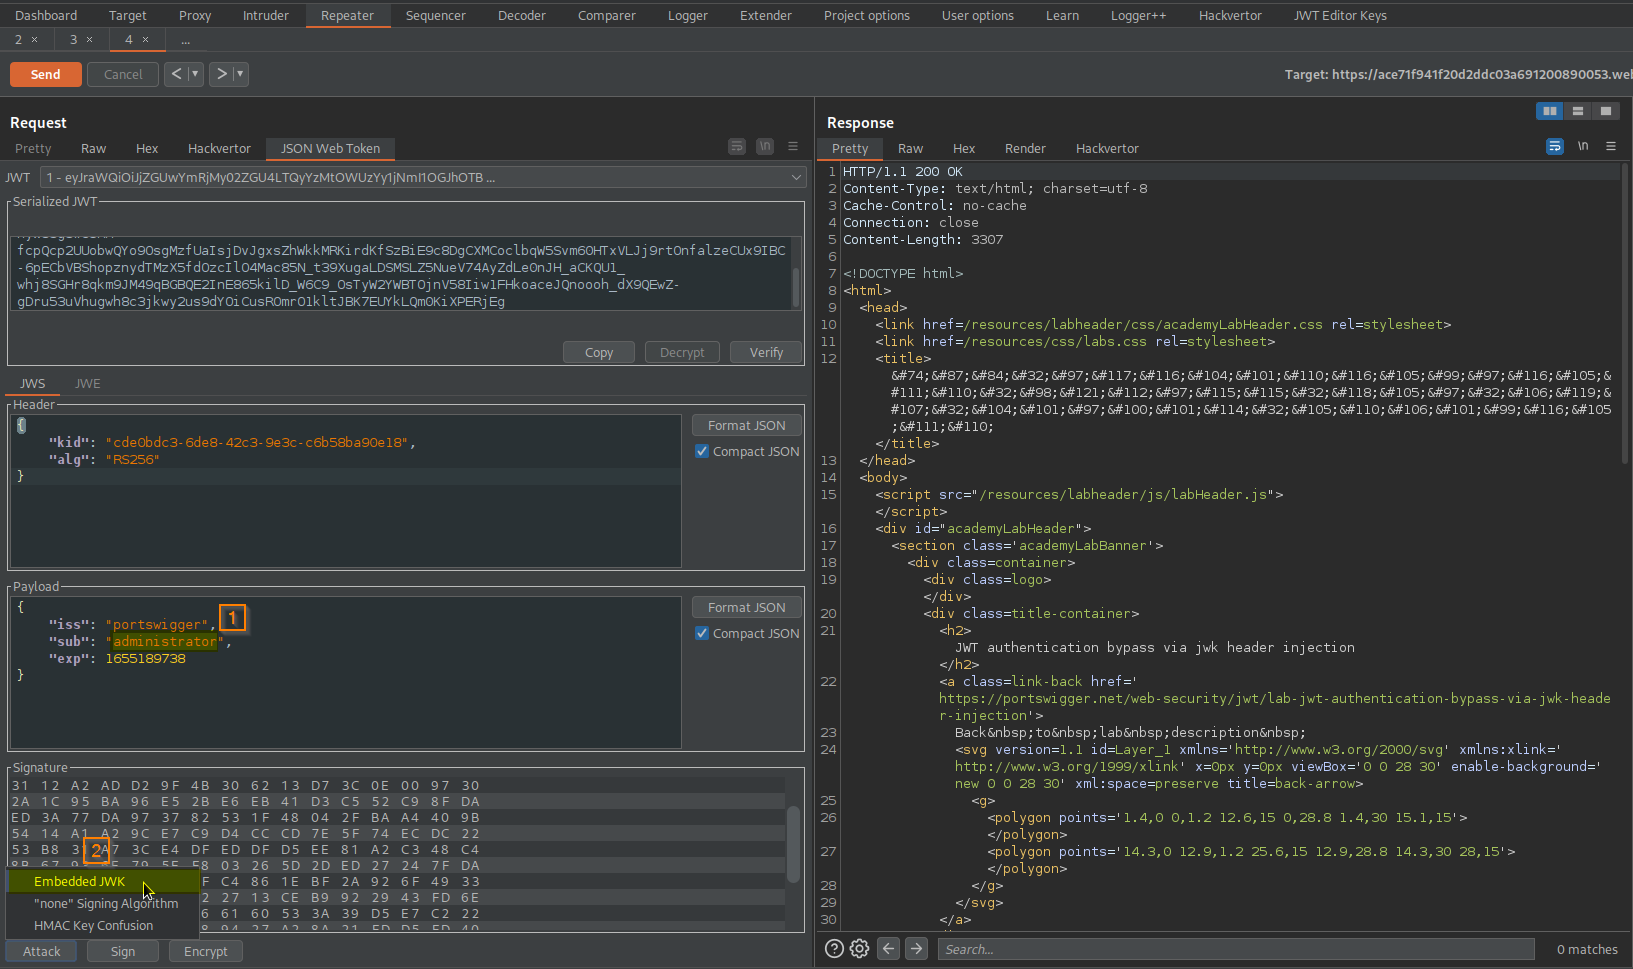Switch to the JWE tab

[x=88, y=384]
